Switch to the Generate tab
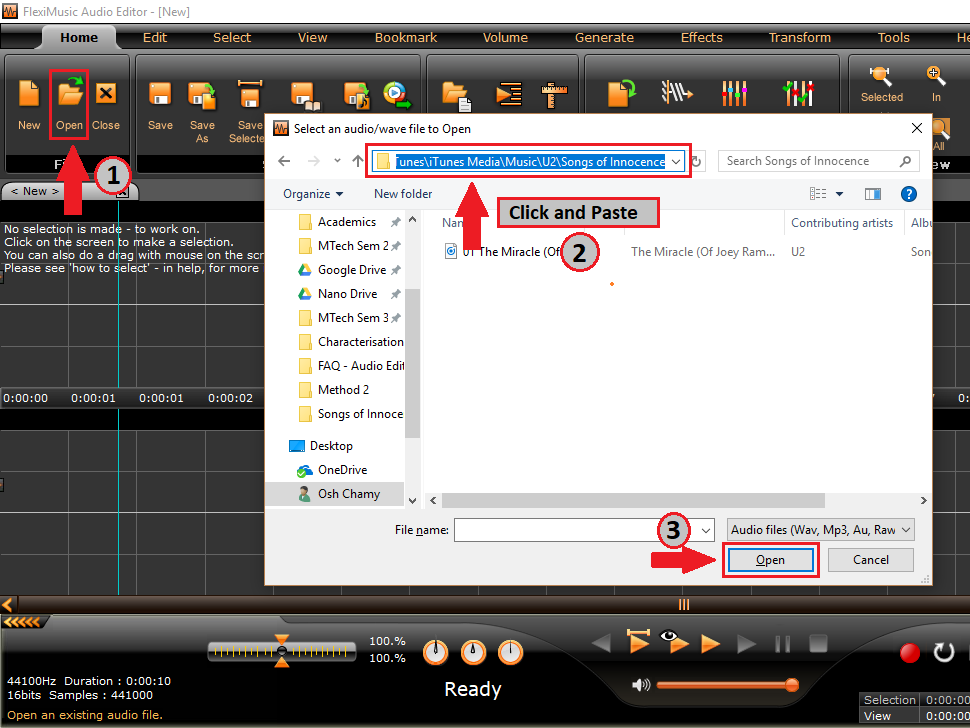This screenshot has width=970, height=728. click(604, 38)
